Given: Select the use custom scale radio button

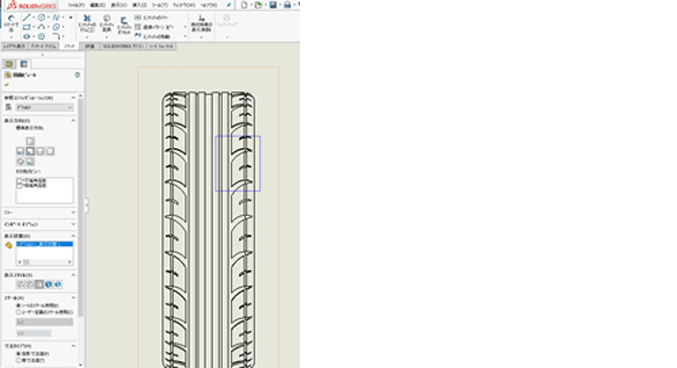Looking at the screenshot, I should click(x=19, y=312).
